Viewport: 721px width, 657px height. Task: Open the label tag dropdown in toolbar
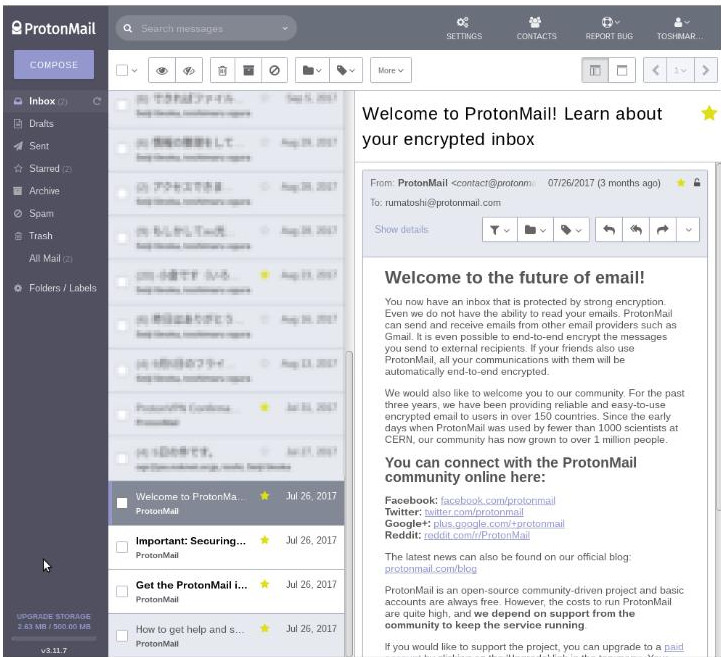[x=346, y=70]
